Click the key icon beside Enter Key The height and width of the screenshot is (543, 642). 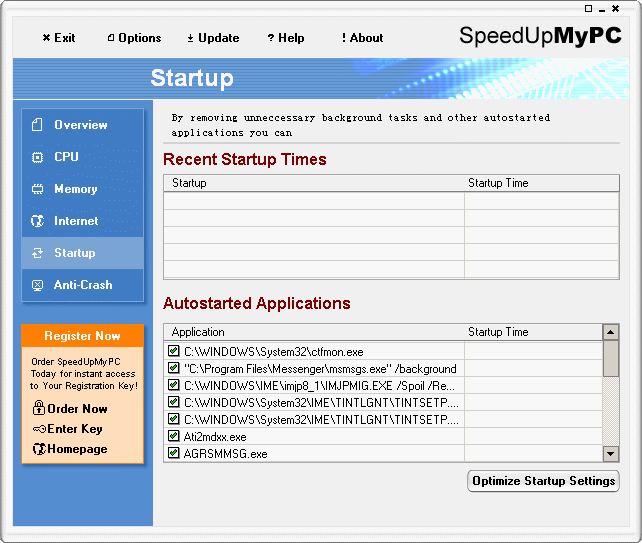(x=39, y=429)
